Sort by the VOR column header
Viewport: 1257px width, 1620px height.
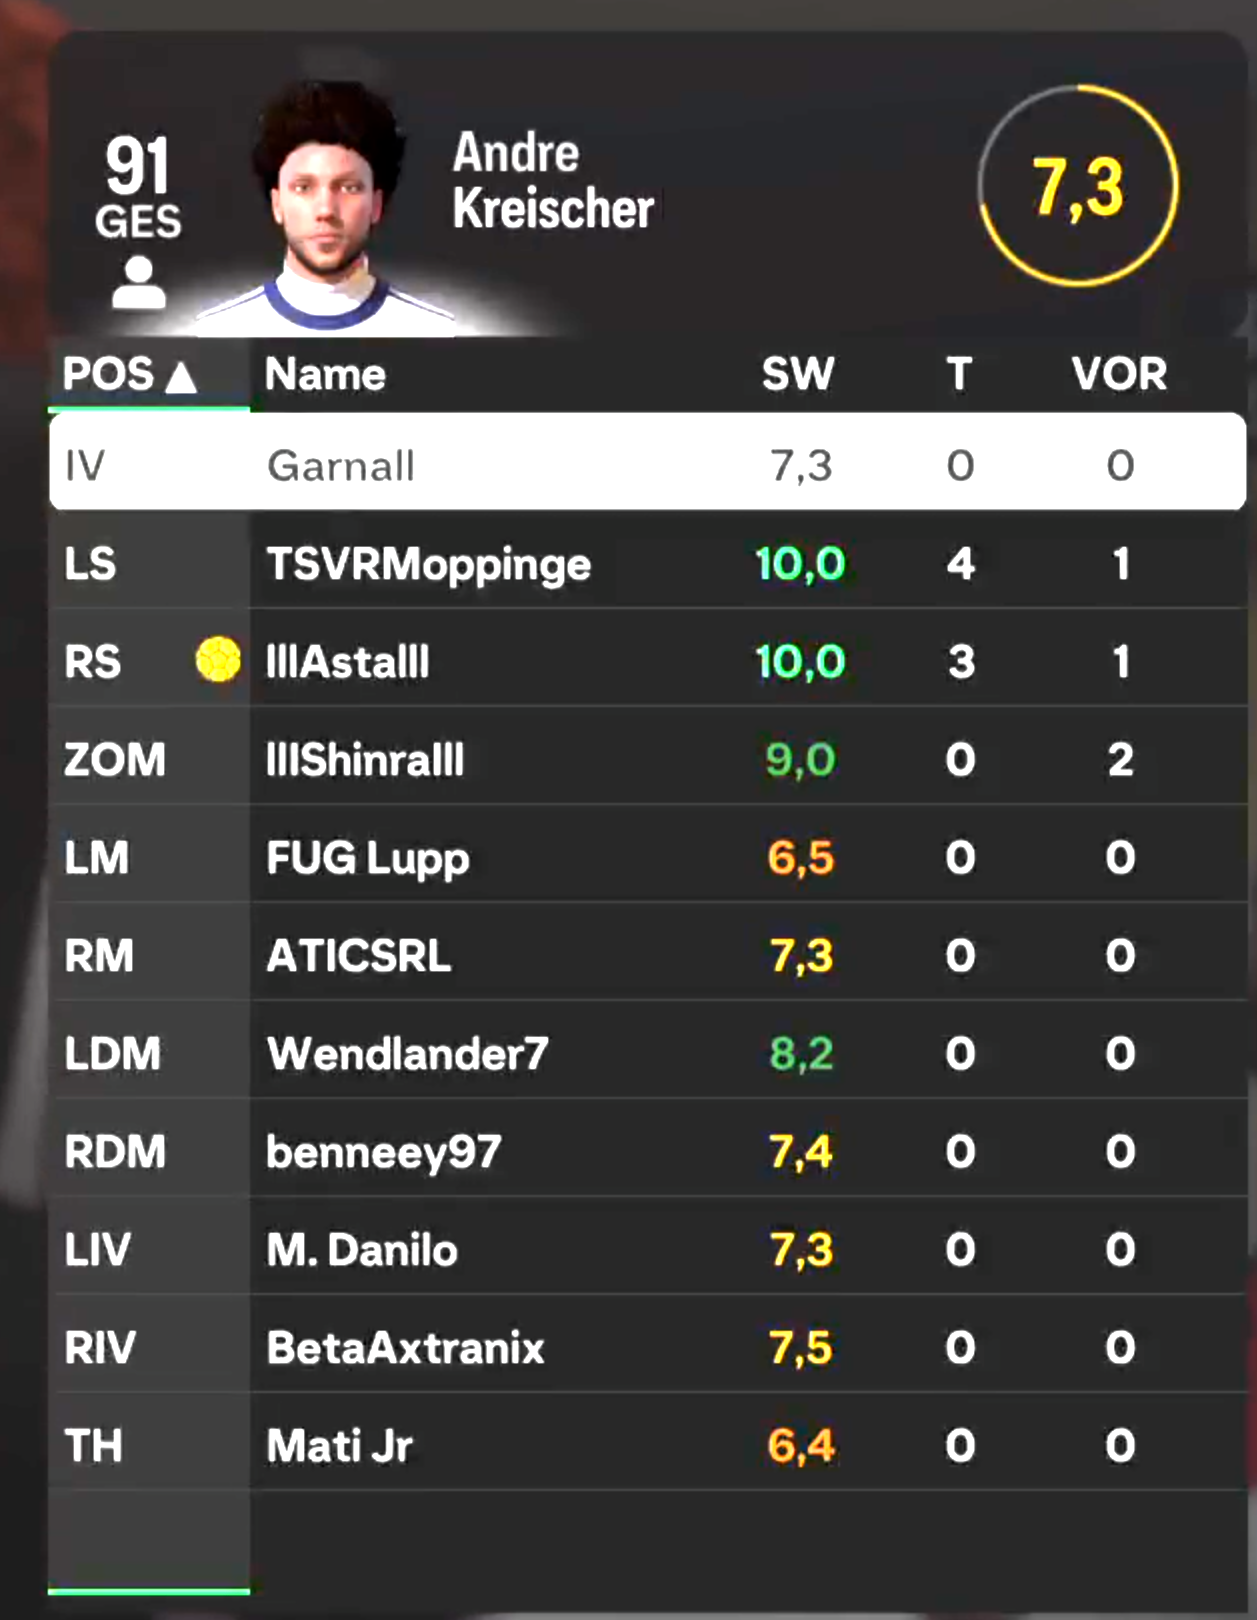pos(1119,375)
